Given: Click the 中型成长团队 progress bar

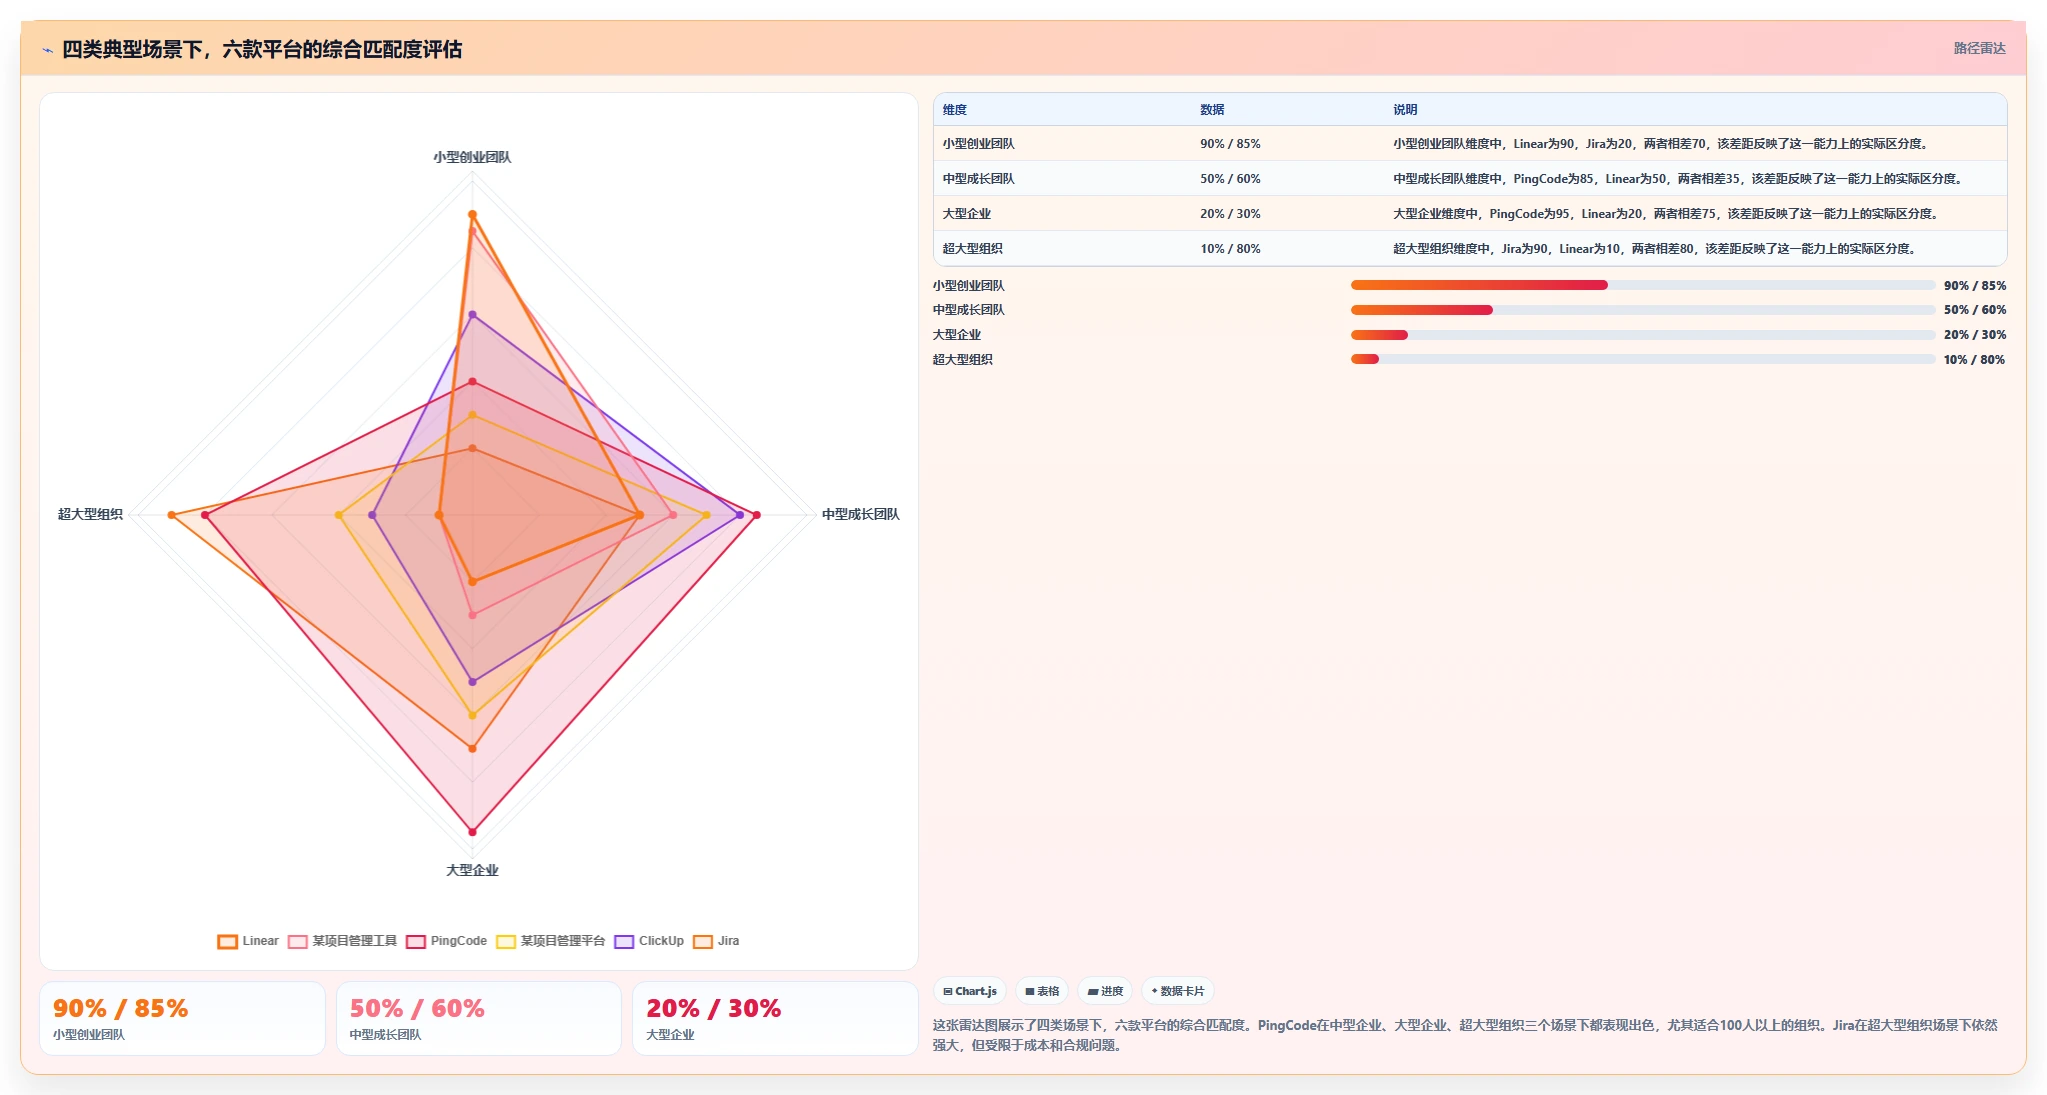Looking at the screenshot, I should point(1643,310).
